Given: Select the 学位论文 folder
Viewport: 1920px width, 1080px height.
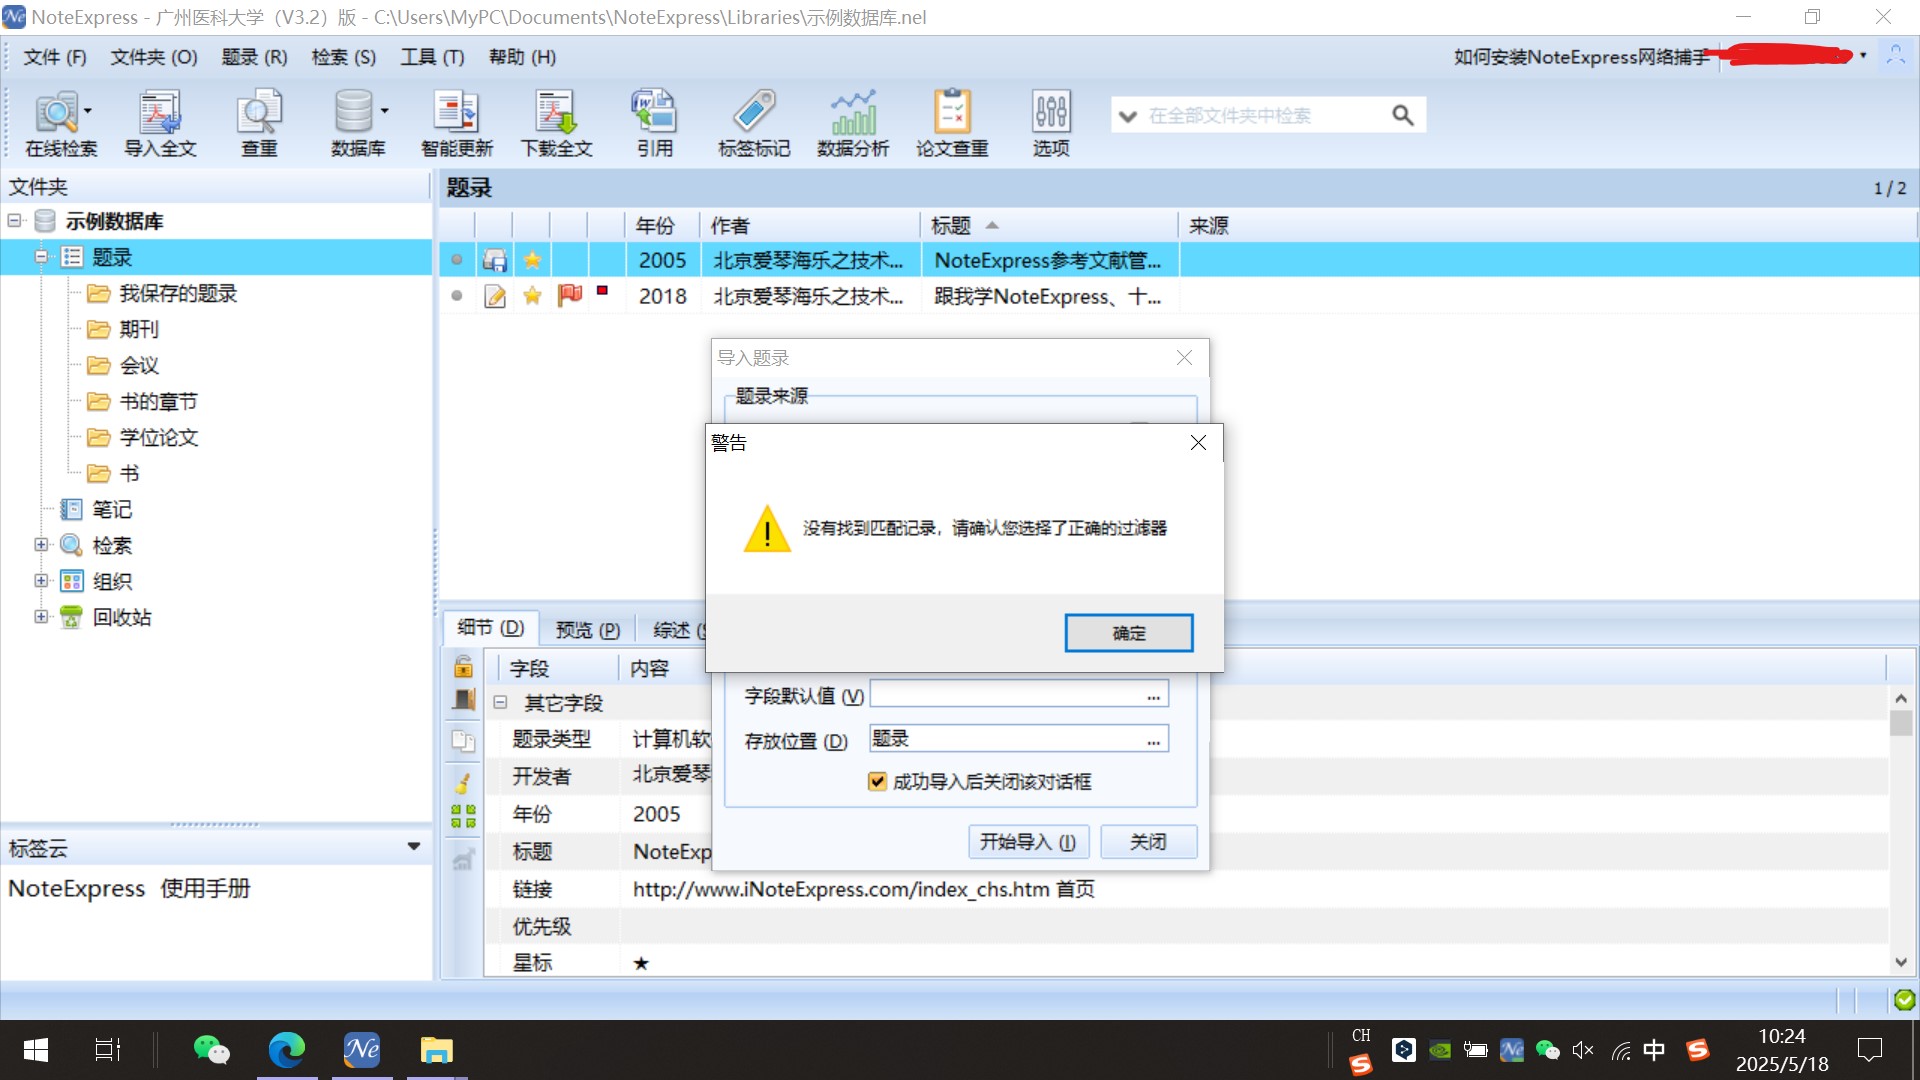Looking at the screenshot, I should 158,437.
